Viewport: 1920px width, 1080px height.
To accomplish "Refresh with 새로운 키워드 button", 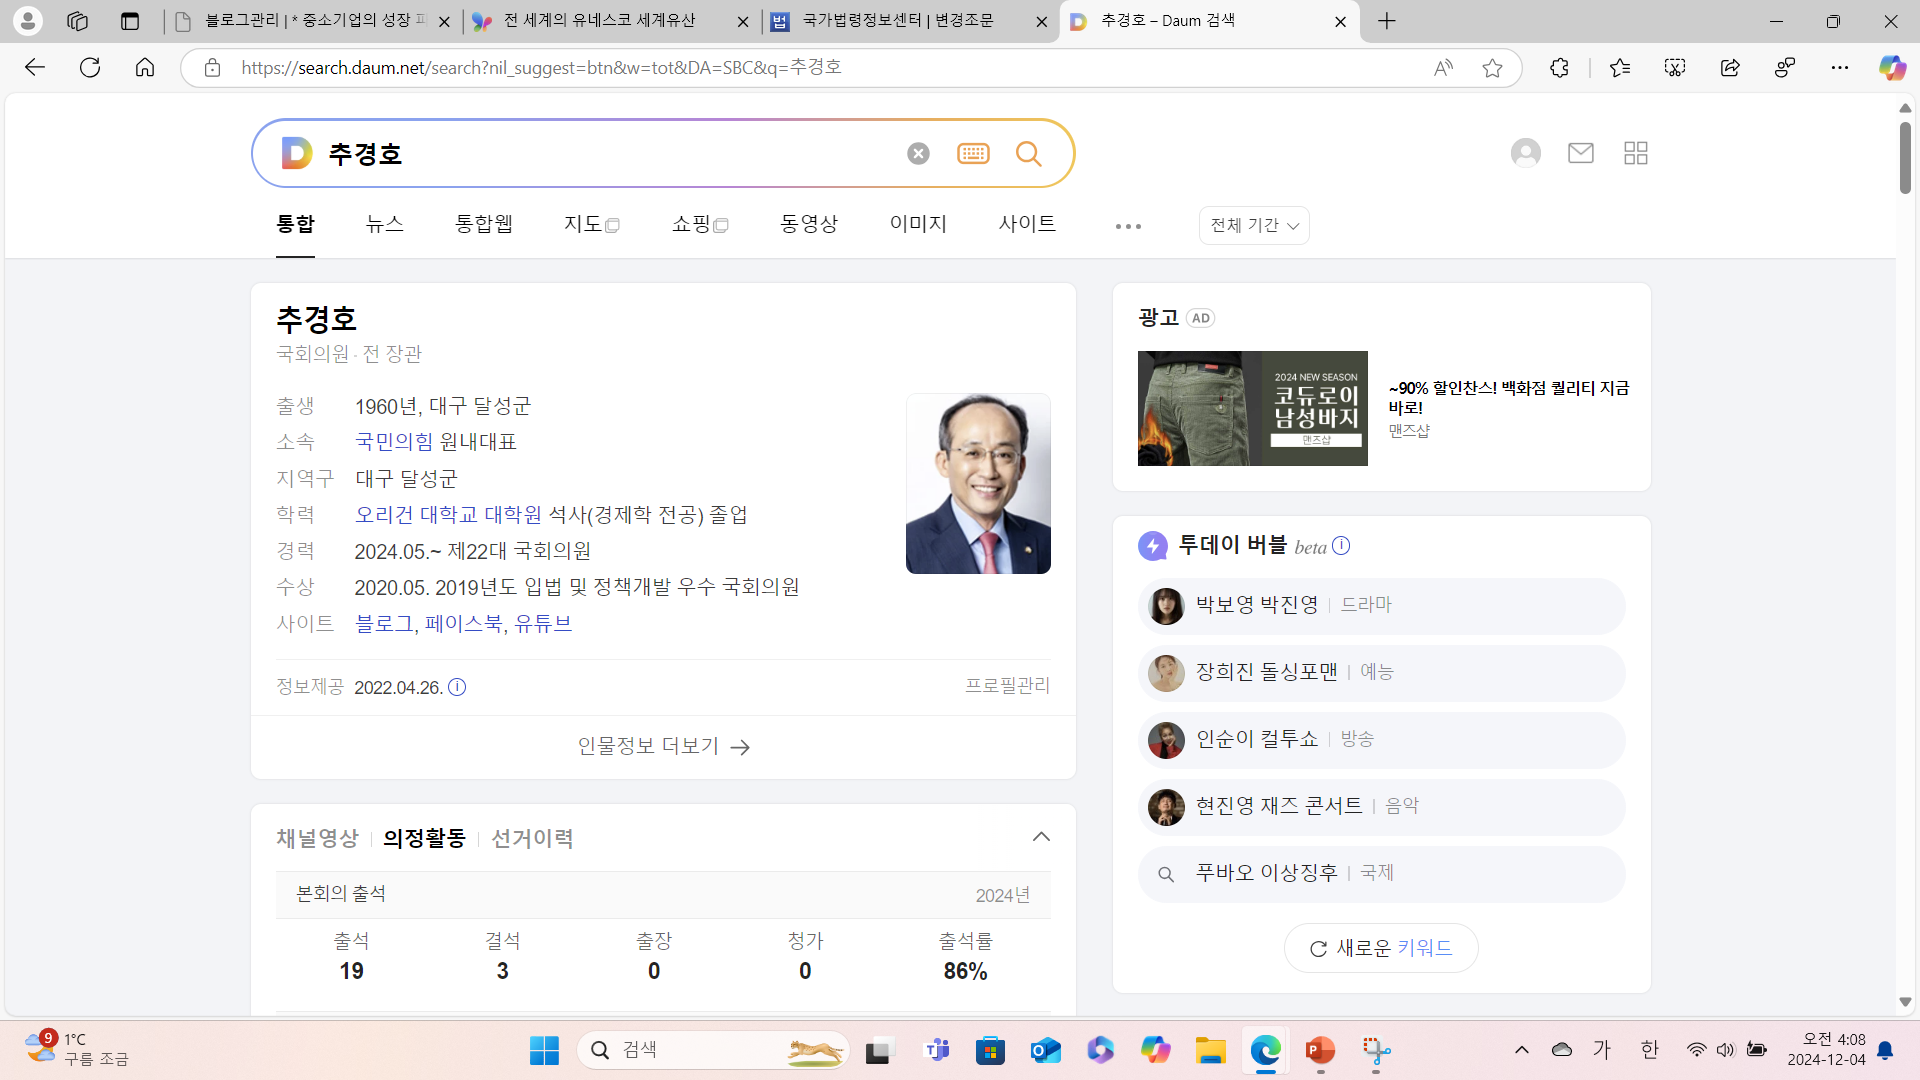I will (x=1380, y=948).
